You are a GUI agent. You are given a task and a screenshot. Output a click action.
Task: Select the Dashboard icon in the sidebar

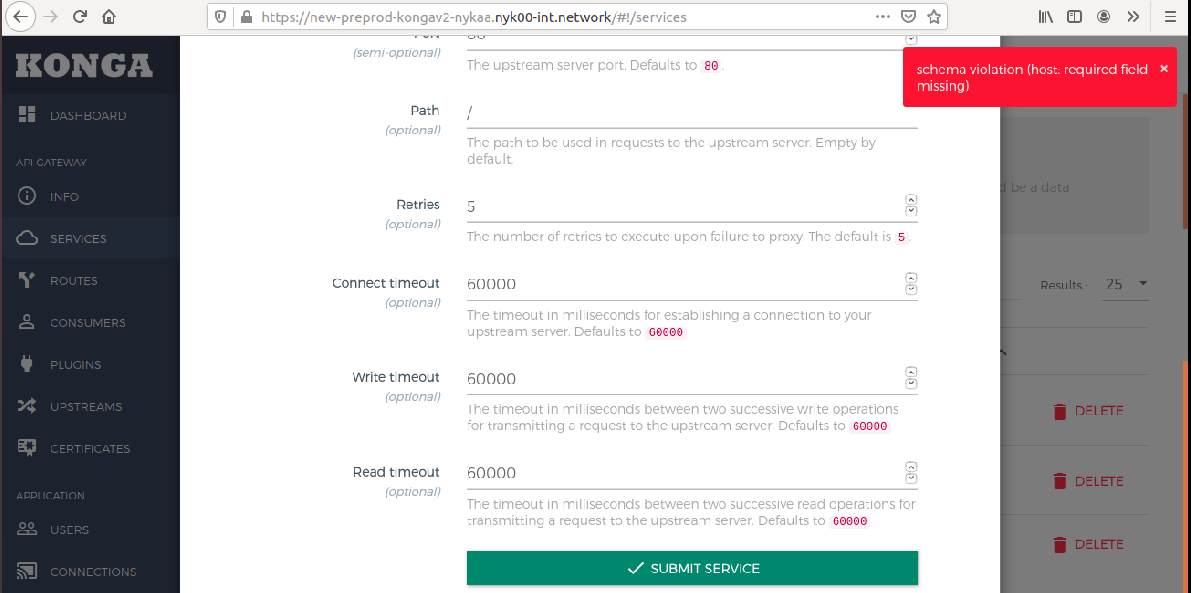tap(29, 115)
